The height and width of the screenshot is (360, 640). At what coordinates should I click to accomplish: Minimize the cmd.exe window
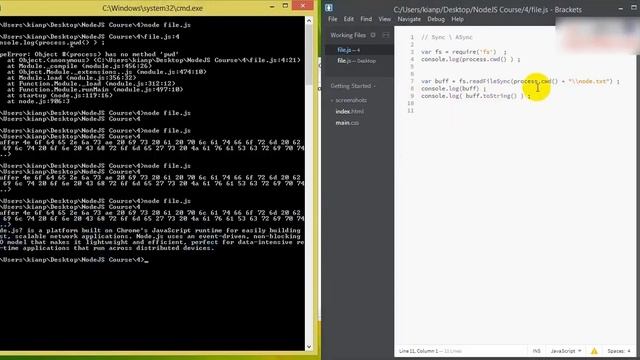pyautogui.click(x=272, y=6)
